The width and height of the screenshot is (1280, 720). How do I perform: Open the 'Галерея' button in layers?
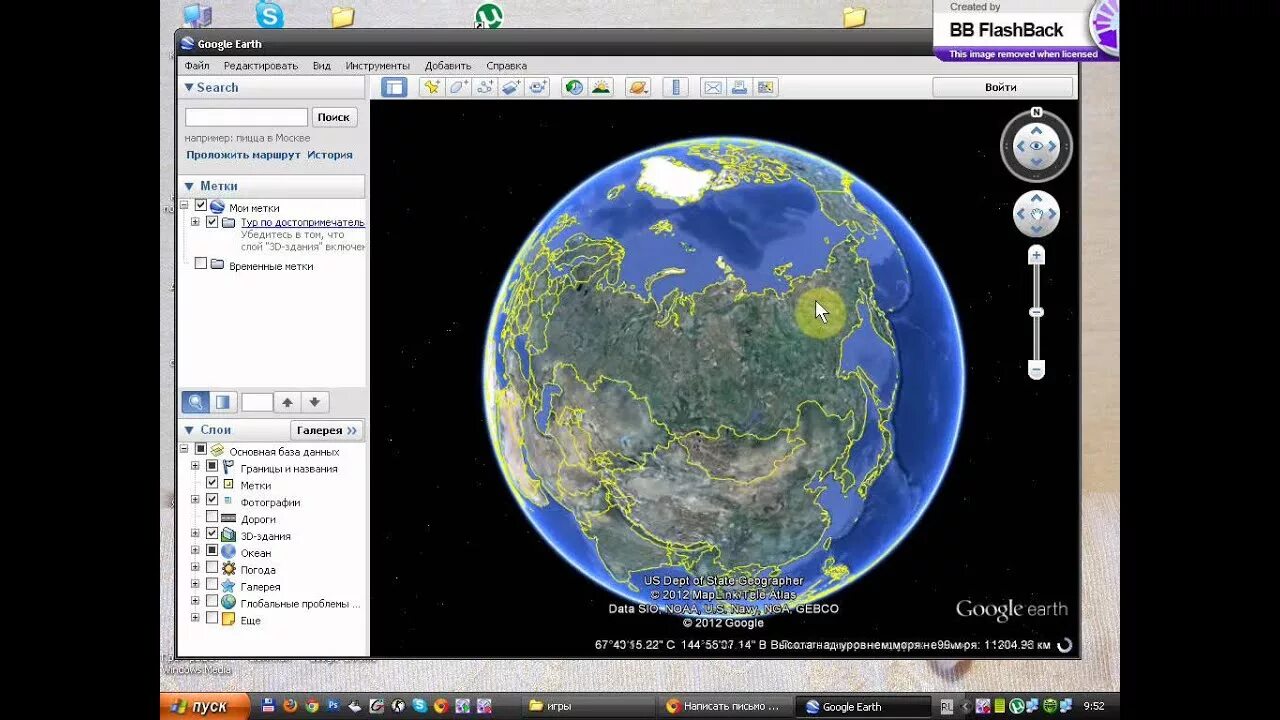click(327, 430)
